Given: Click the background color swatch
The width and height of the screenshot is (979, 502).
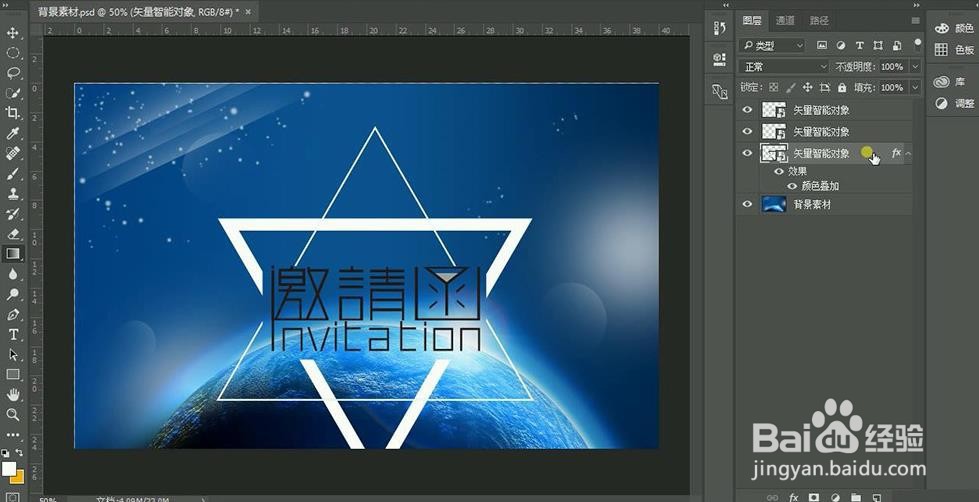Looking at the screenshot, I should tap(18, 477).
